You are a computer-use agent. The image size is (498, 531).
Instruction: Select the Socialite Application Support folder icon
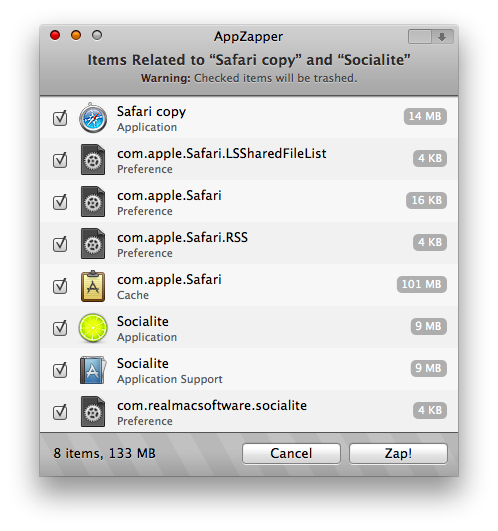93,370
